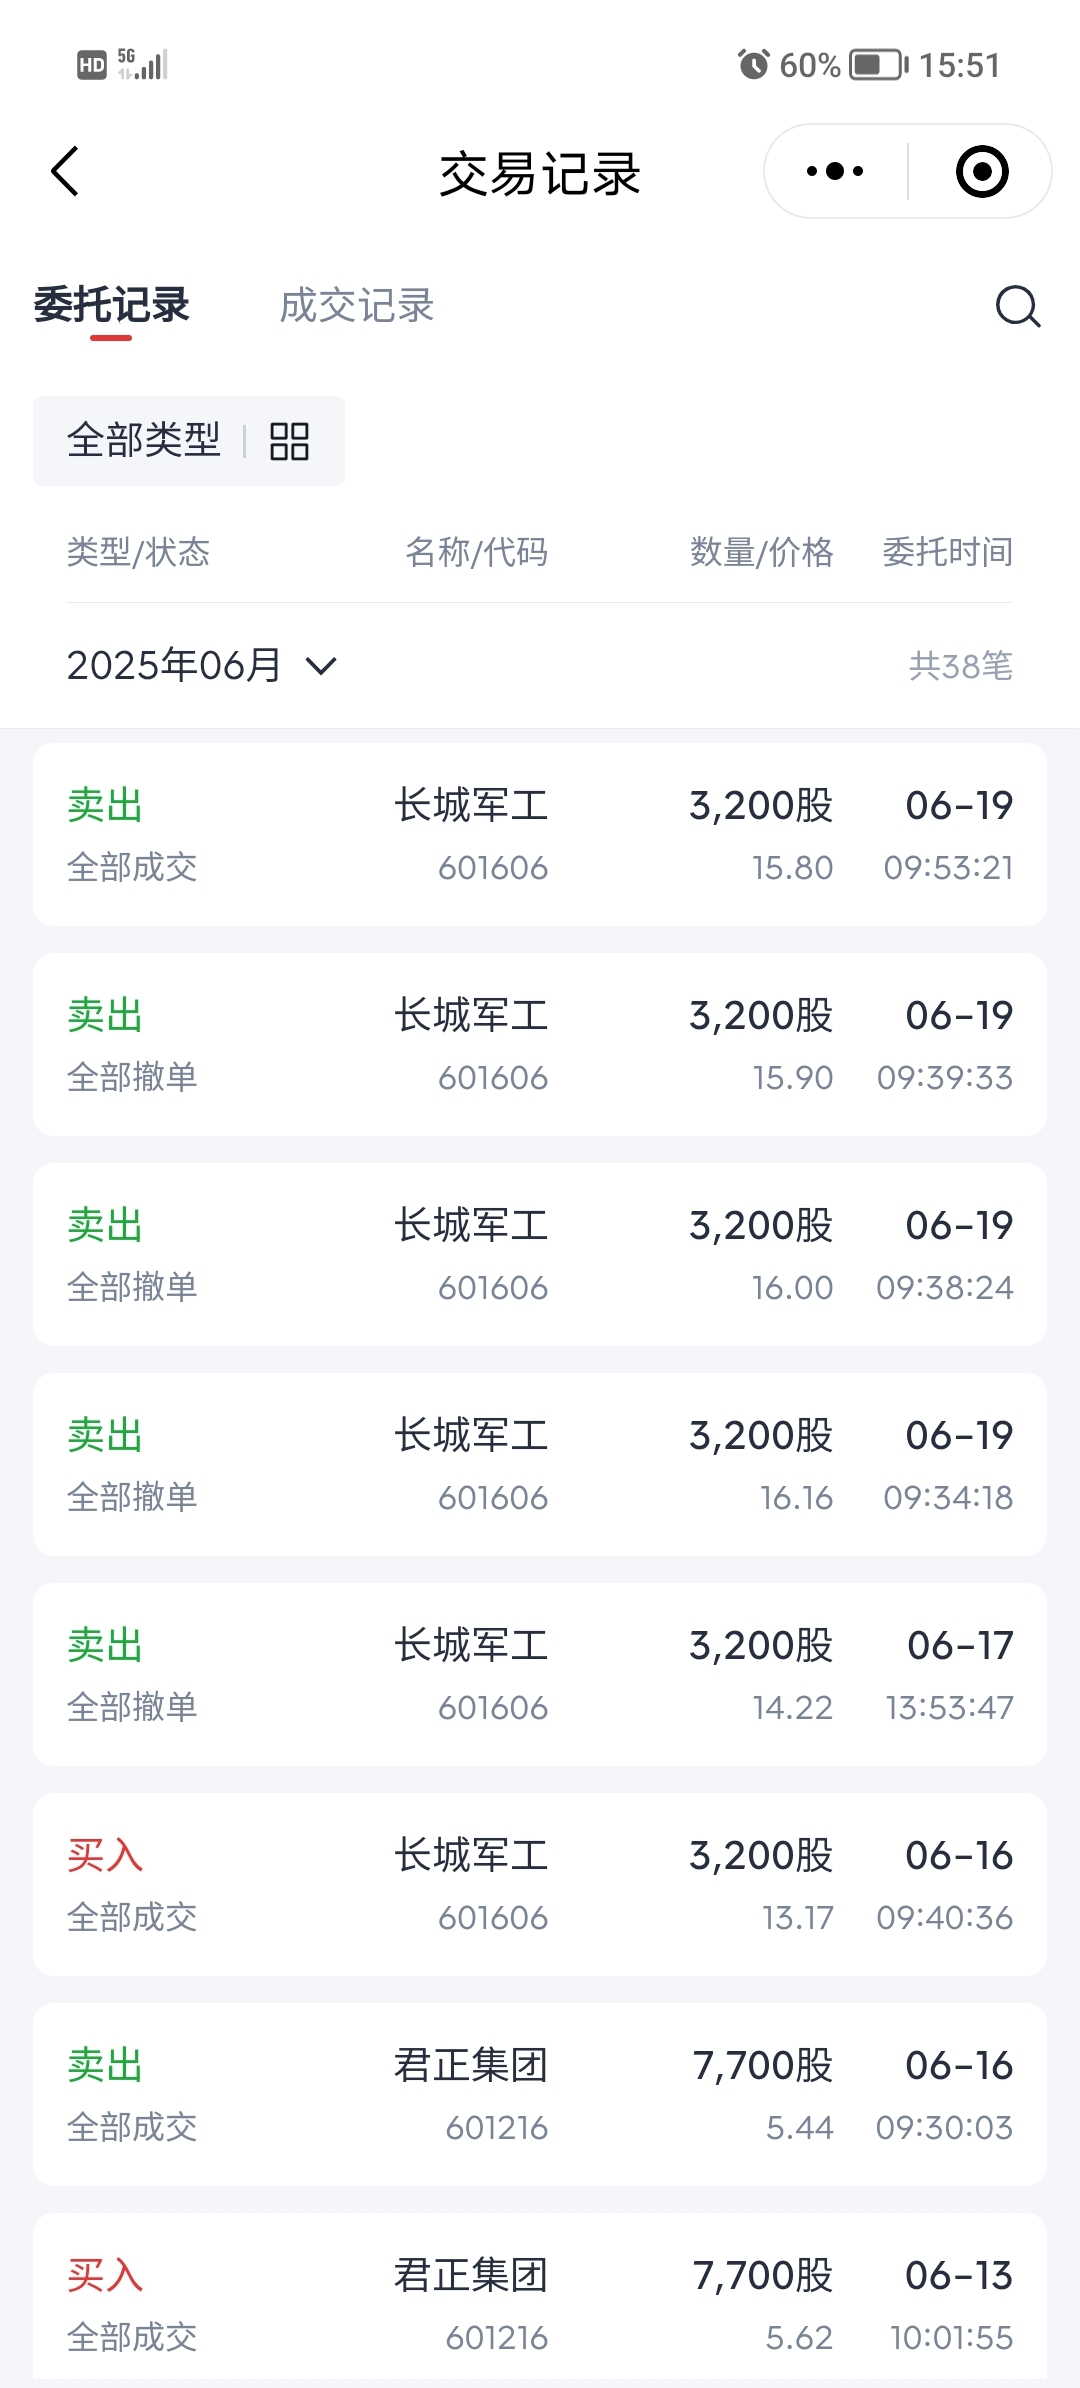
Task: Select the 委托记录 tab
Action: 111,305
